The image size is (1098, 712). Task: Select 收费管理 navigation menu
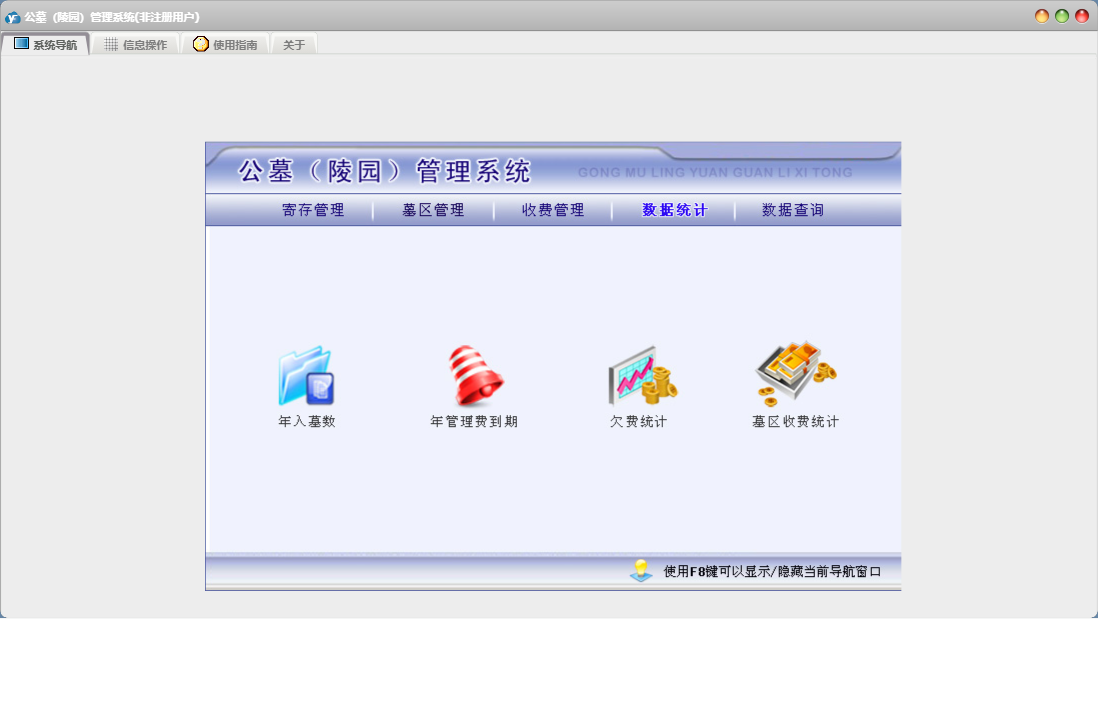pyautogui.click(x=553, y=210)
